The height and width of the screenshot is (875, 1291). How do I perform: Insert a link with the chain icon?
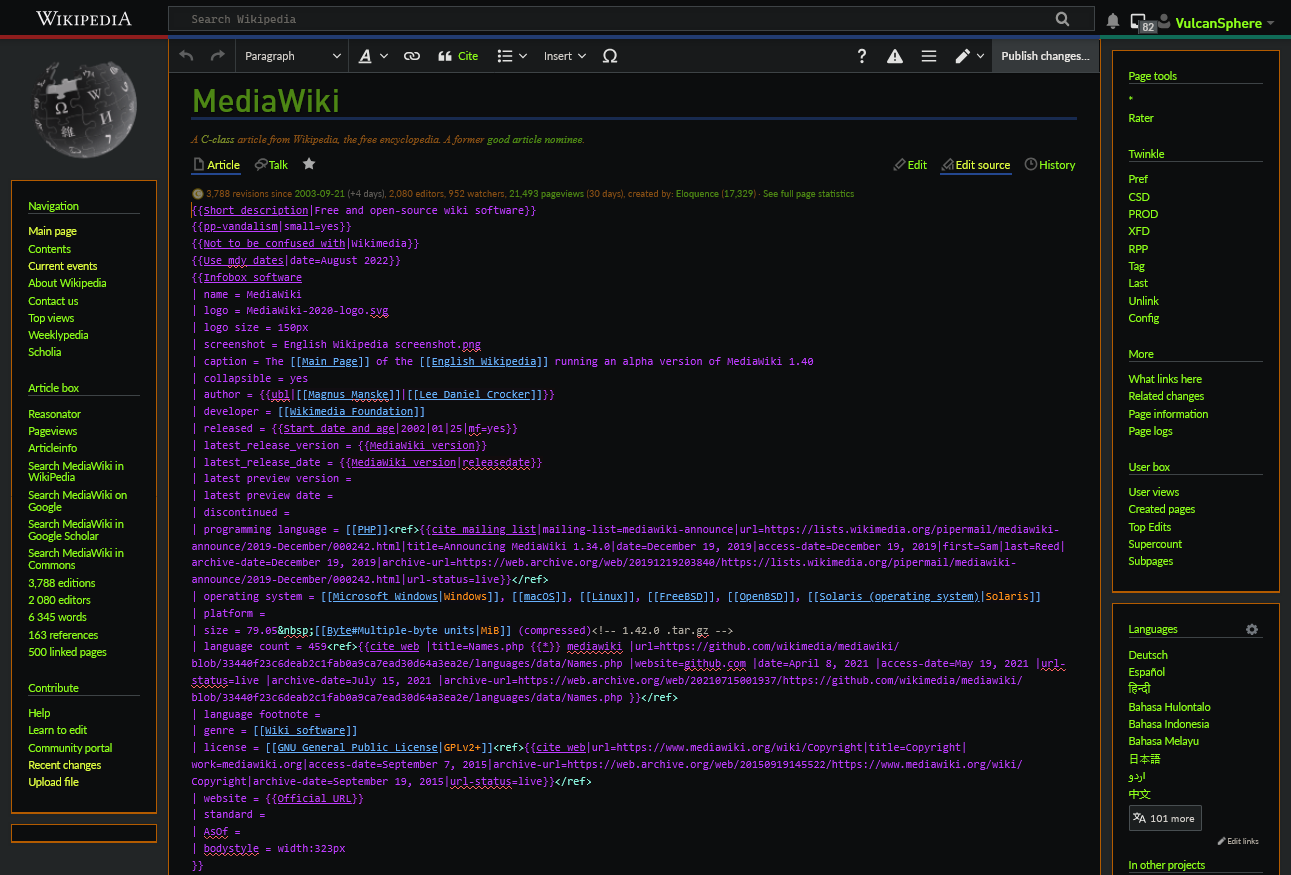(411, 56)
